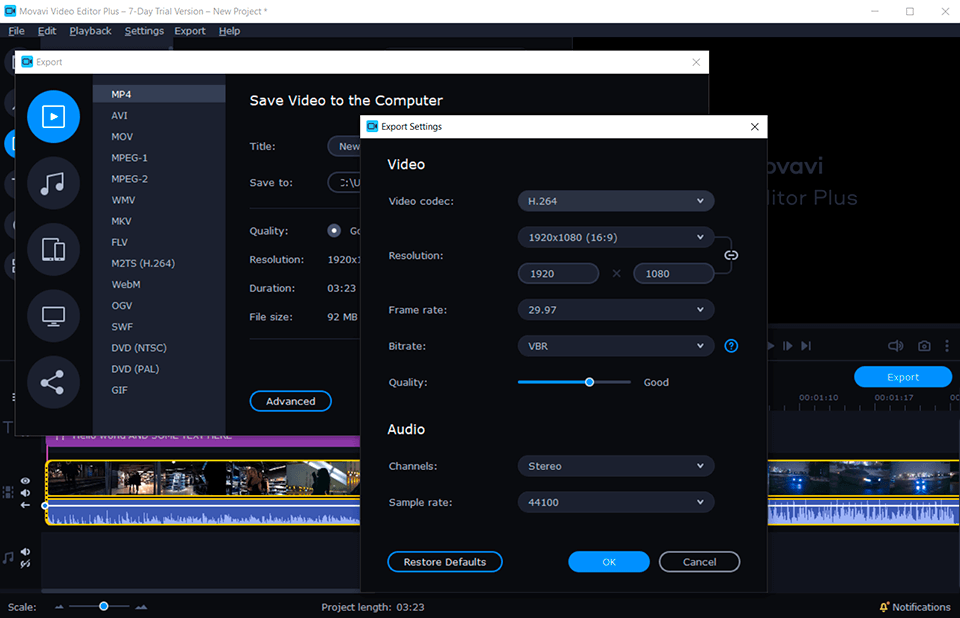Skip to the next clip in player
960x618 pixels.
click(x=806, y=346)
